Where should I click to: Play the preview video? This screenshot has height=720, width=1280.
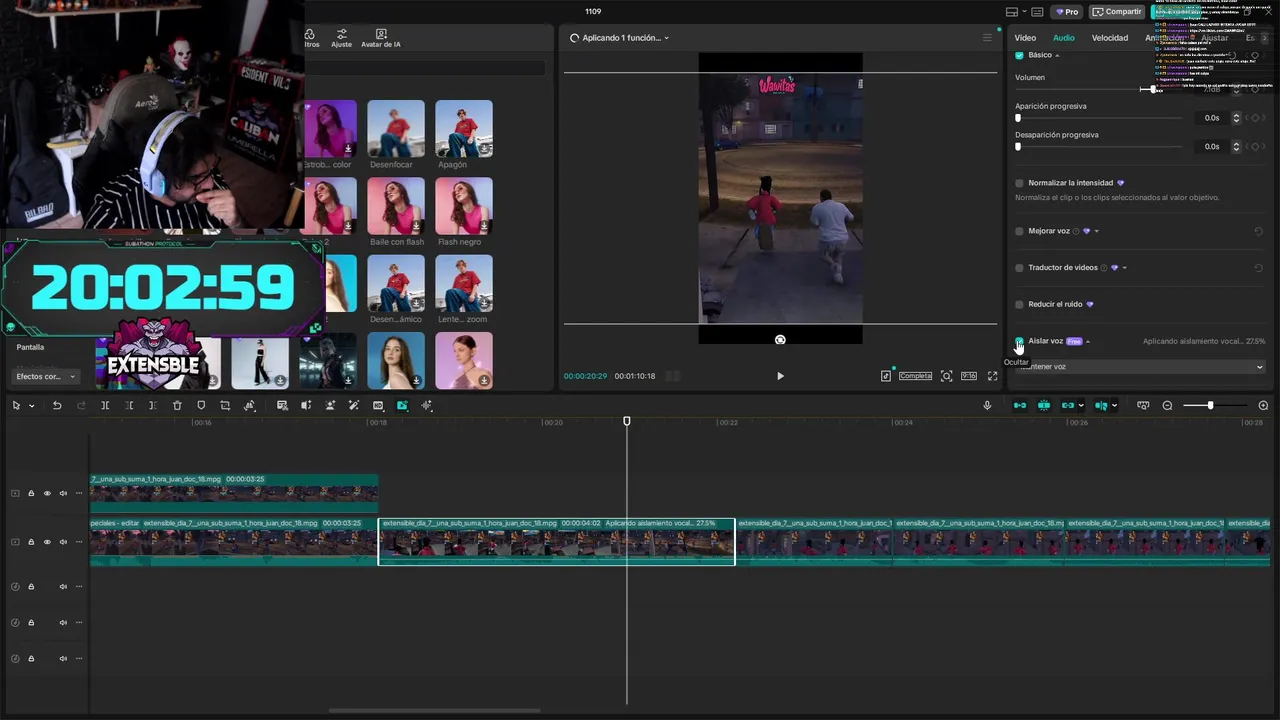coord(780,376)
